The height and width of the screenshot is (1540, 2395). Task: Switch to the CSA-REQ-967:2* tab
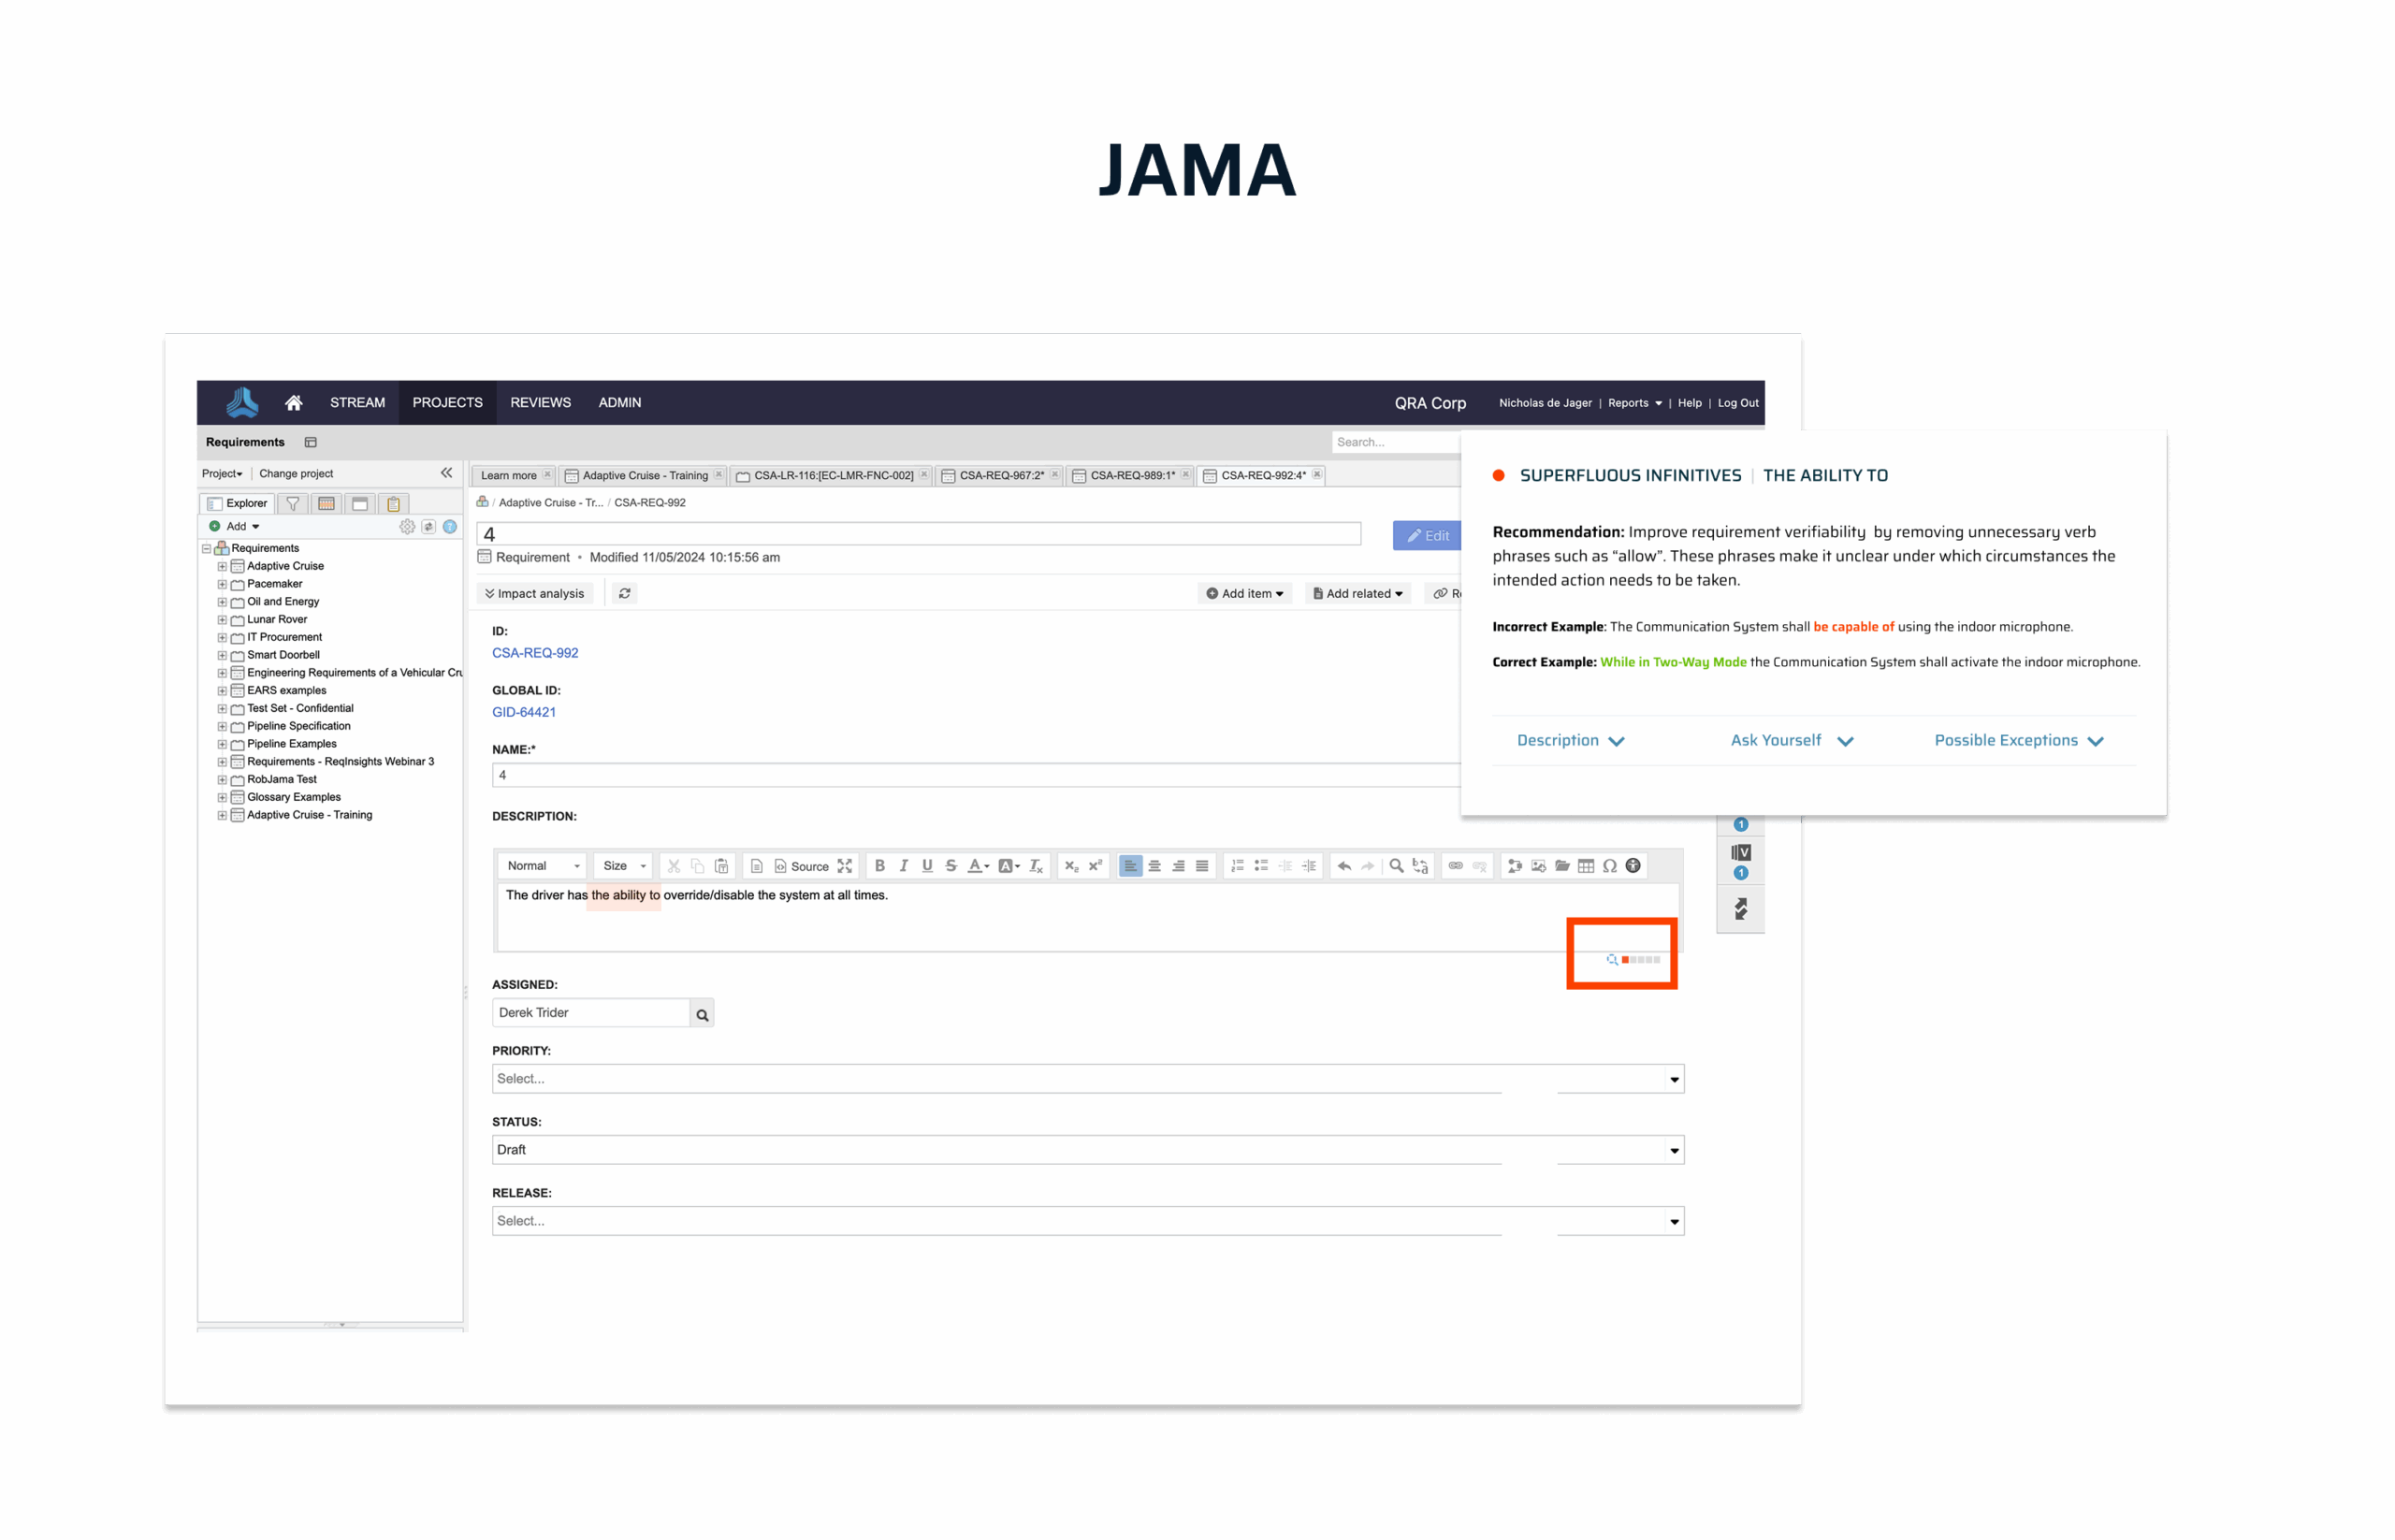[997, 476]
